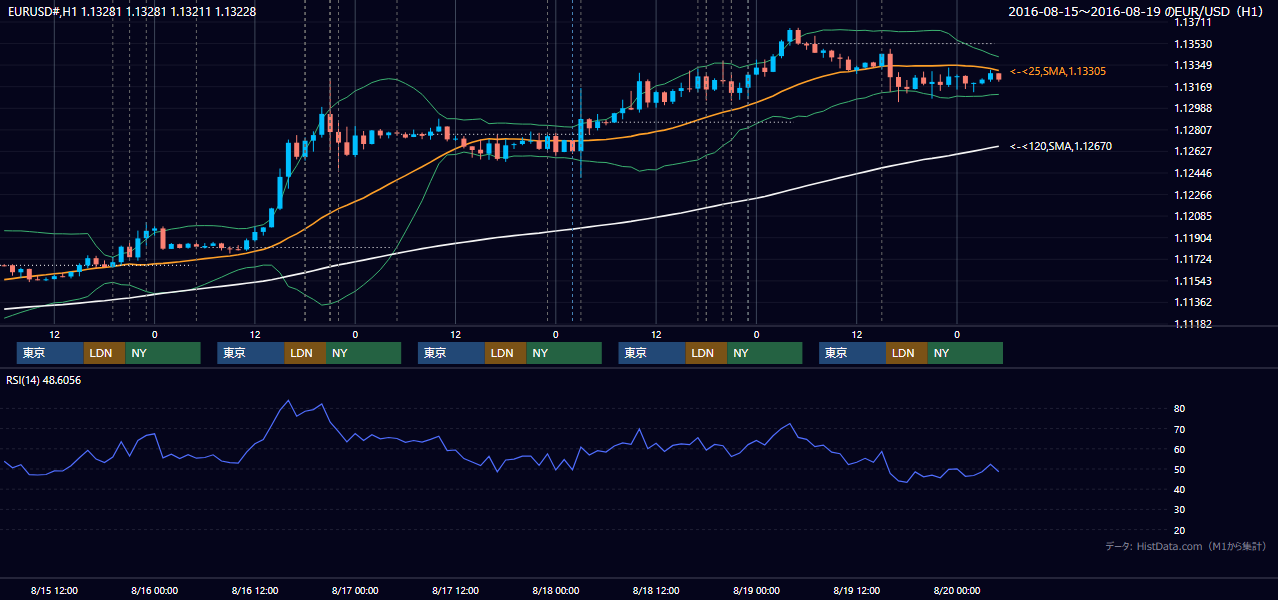Select the 東京 session block above 8/16 12:00
1278x600 pixels.
[x=251, y=353]
